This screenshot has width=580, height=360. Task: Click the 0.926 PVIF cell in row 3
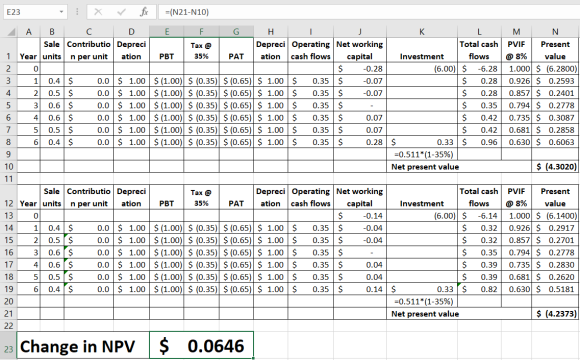pos(517,81)
